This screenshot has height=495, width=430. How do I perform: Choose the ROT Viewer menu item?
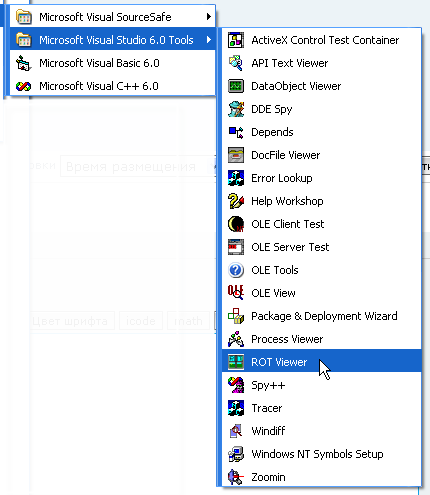[322, 362]
